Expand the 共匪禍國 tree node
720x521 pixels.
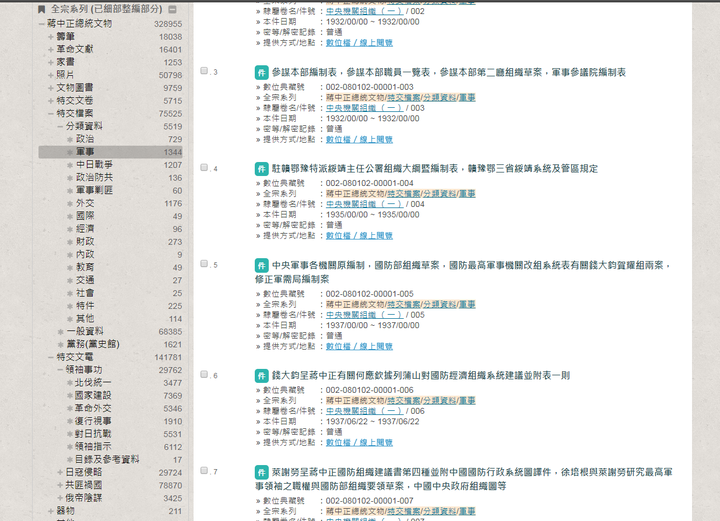60,485
